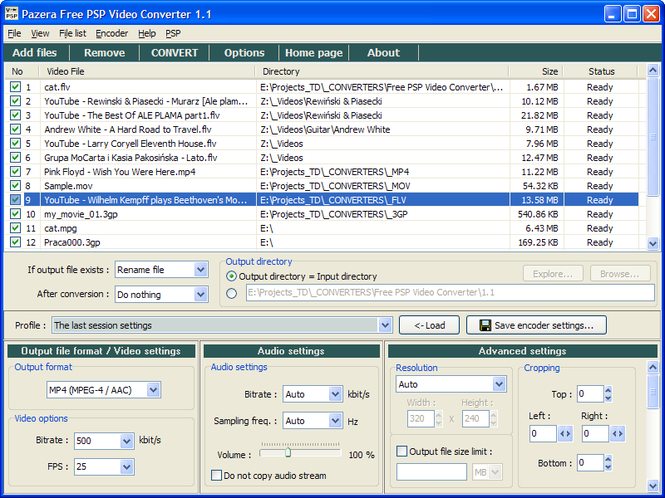Click the floppy disk icon on Save encoder settings
The width and height of the screenshot is (665, 498).
point(485,326)
